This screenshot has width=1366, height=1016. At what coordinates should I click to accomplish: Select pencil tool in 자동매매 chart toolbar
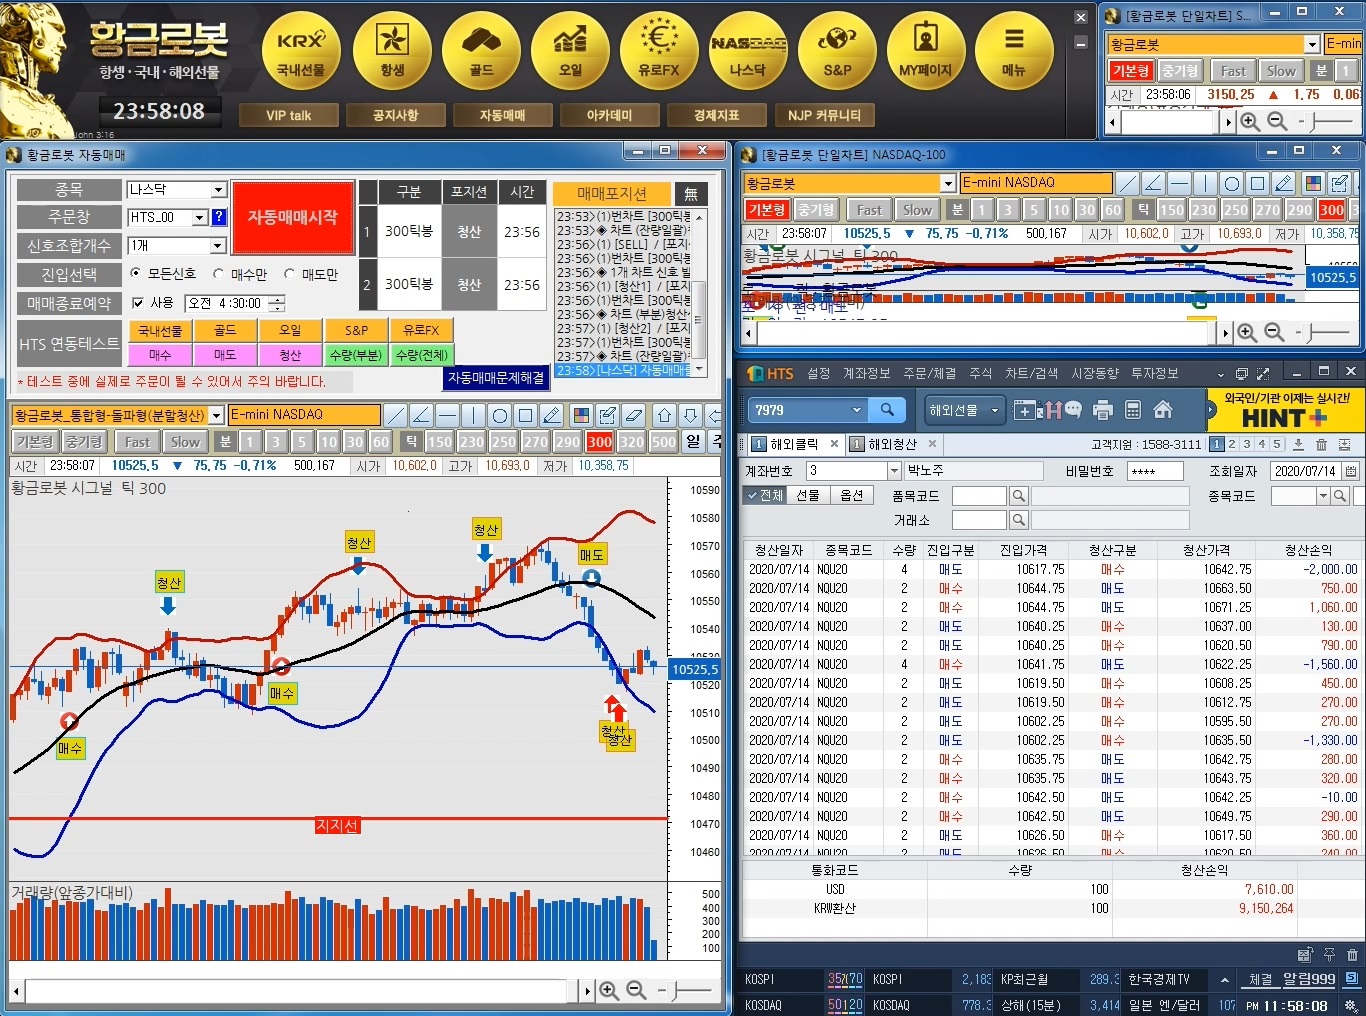tap(552, 415)
